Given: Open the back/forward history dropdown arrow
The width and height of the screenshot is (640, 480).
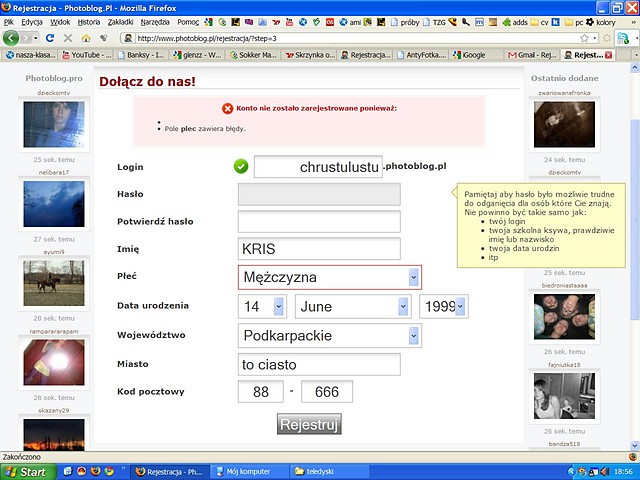Looking at the screenshot, I should (36, 38).
